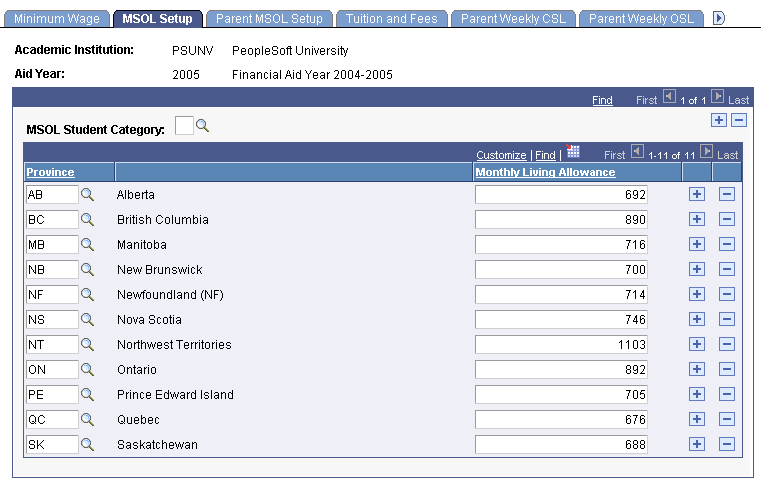Viewport: 761px width, 484px height.
Task: Click the Nova Scotia allowance input field
Action: tap(561, 320)
